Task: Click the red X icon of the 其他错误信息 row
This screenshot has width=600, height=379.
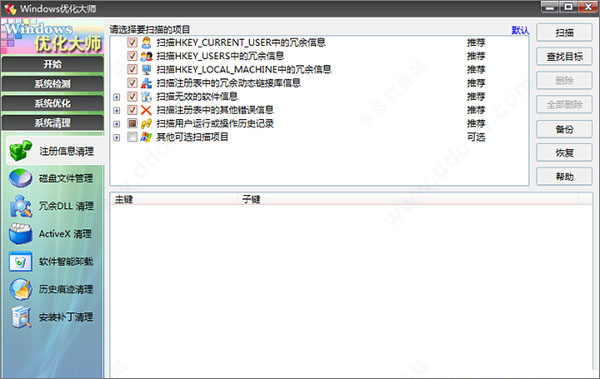Action: point(146,110)
